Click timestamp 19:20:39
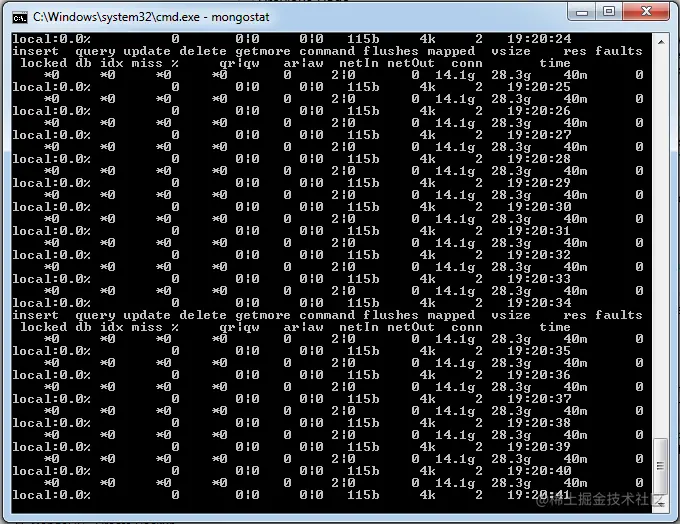 point(539,447)
